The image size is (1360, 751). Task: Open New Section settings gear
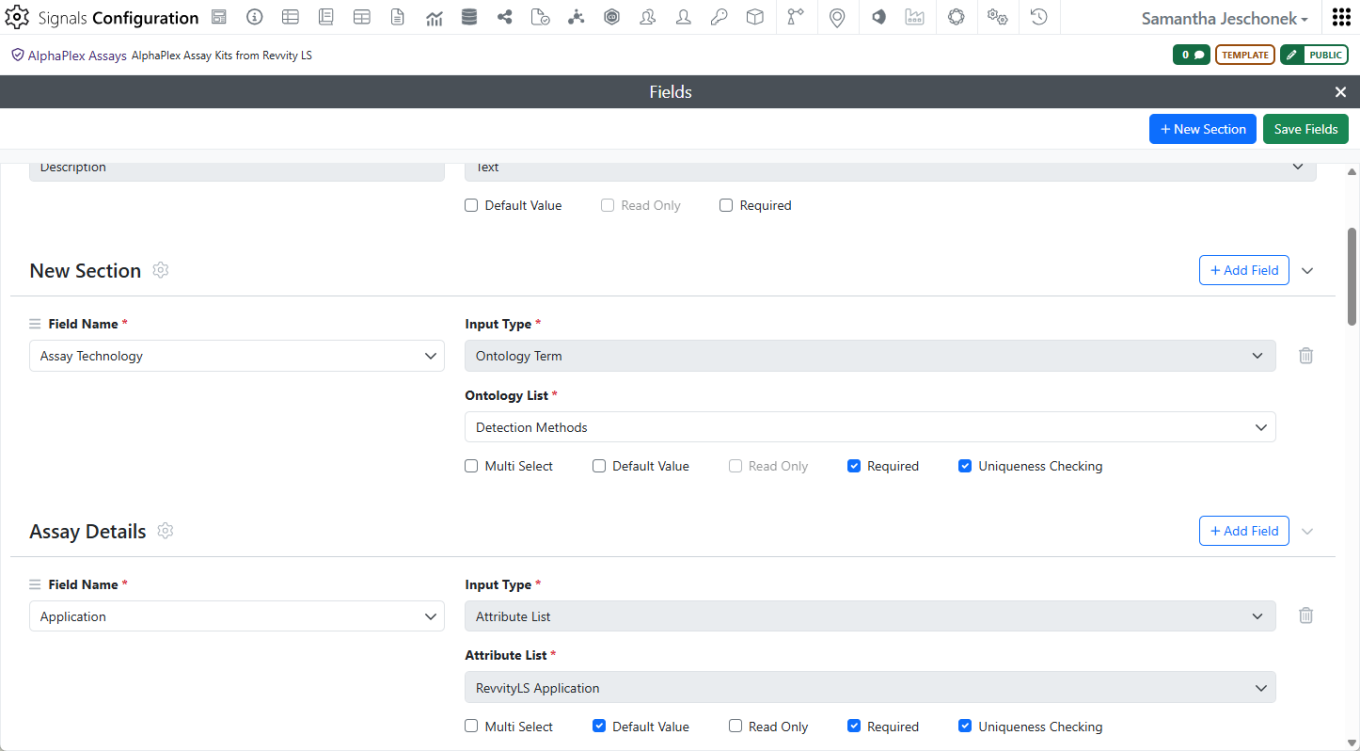[x=161, y=270]
